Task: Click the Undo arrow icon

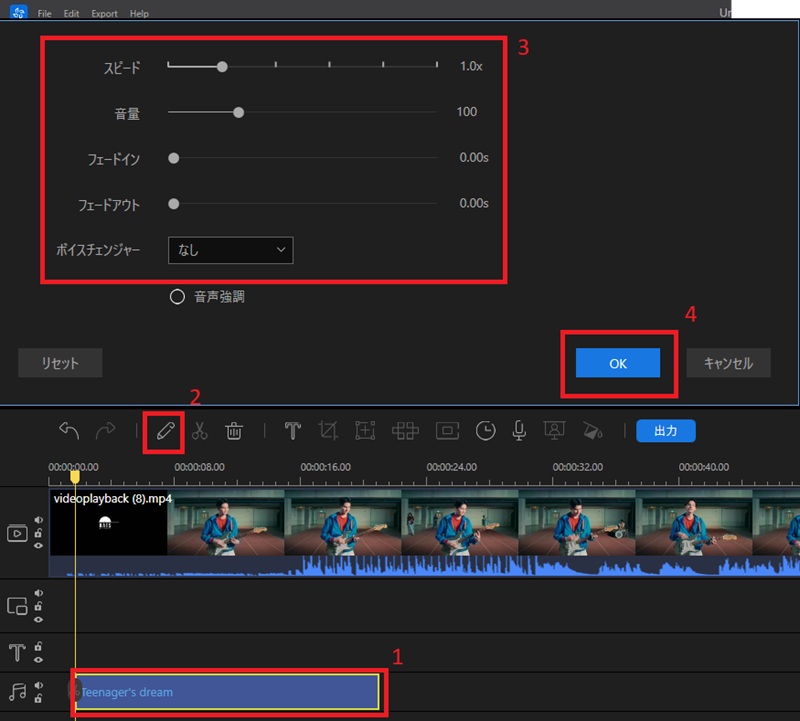Action: pyautogui.click(x=69, y=431)
